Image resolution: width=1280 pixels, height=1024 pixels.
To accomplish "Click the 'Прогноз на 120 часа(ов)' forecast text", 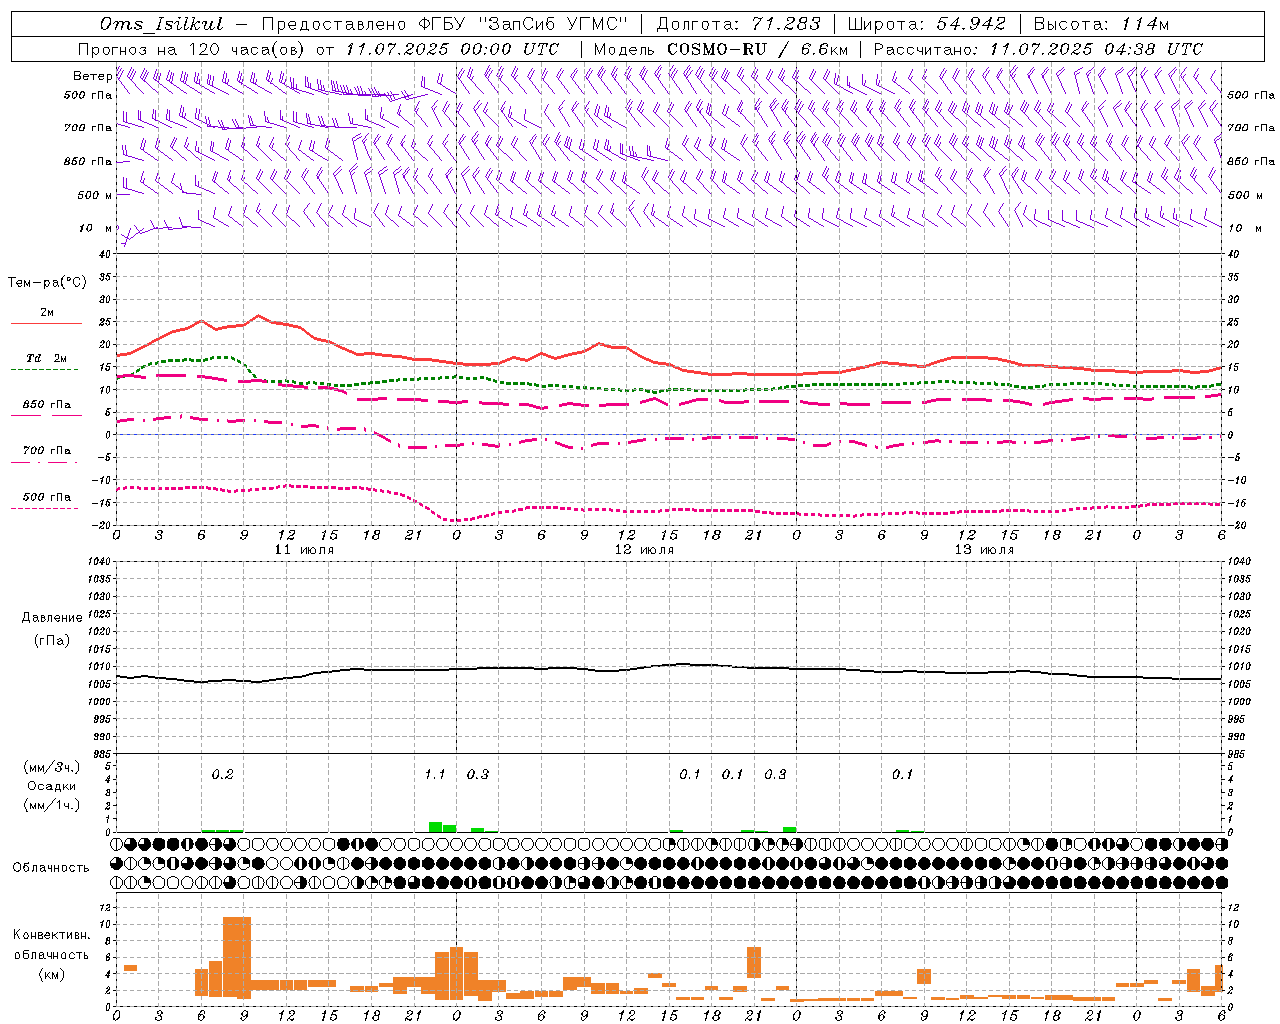I will pyautogui.click(x=192, y=49).
